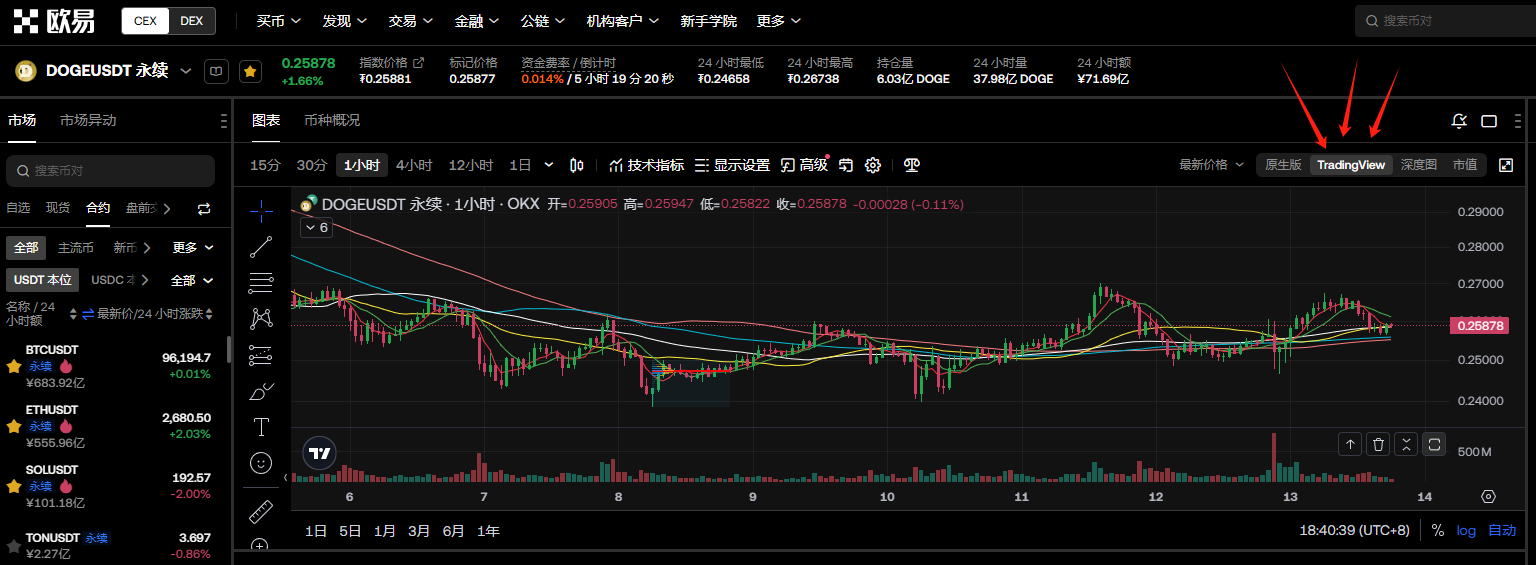Delete indicator pane trash icon
Screen dimensions: 1536x565
tap(1379, 444)
